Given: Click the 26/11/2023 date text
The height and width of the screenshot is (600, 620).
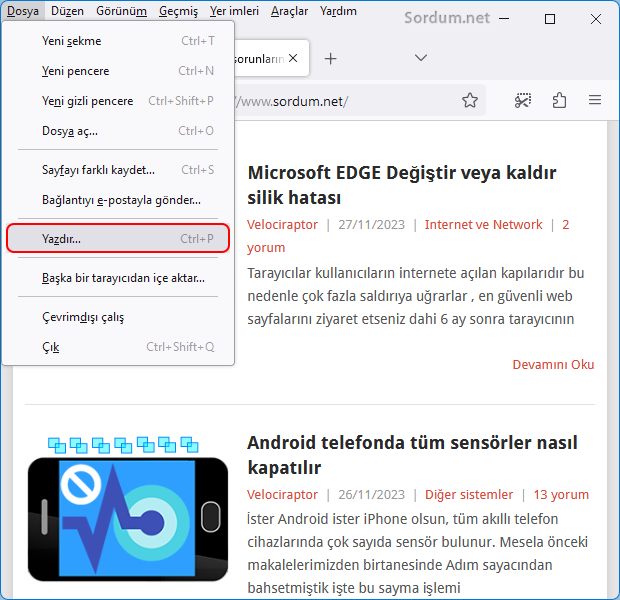Looking at the screenshot, I should pos(371,494).
